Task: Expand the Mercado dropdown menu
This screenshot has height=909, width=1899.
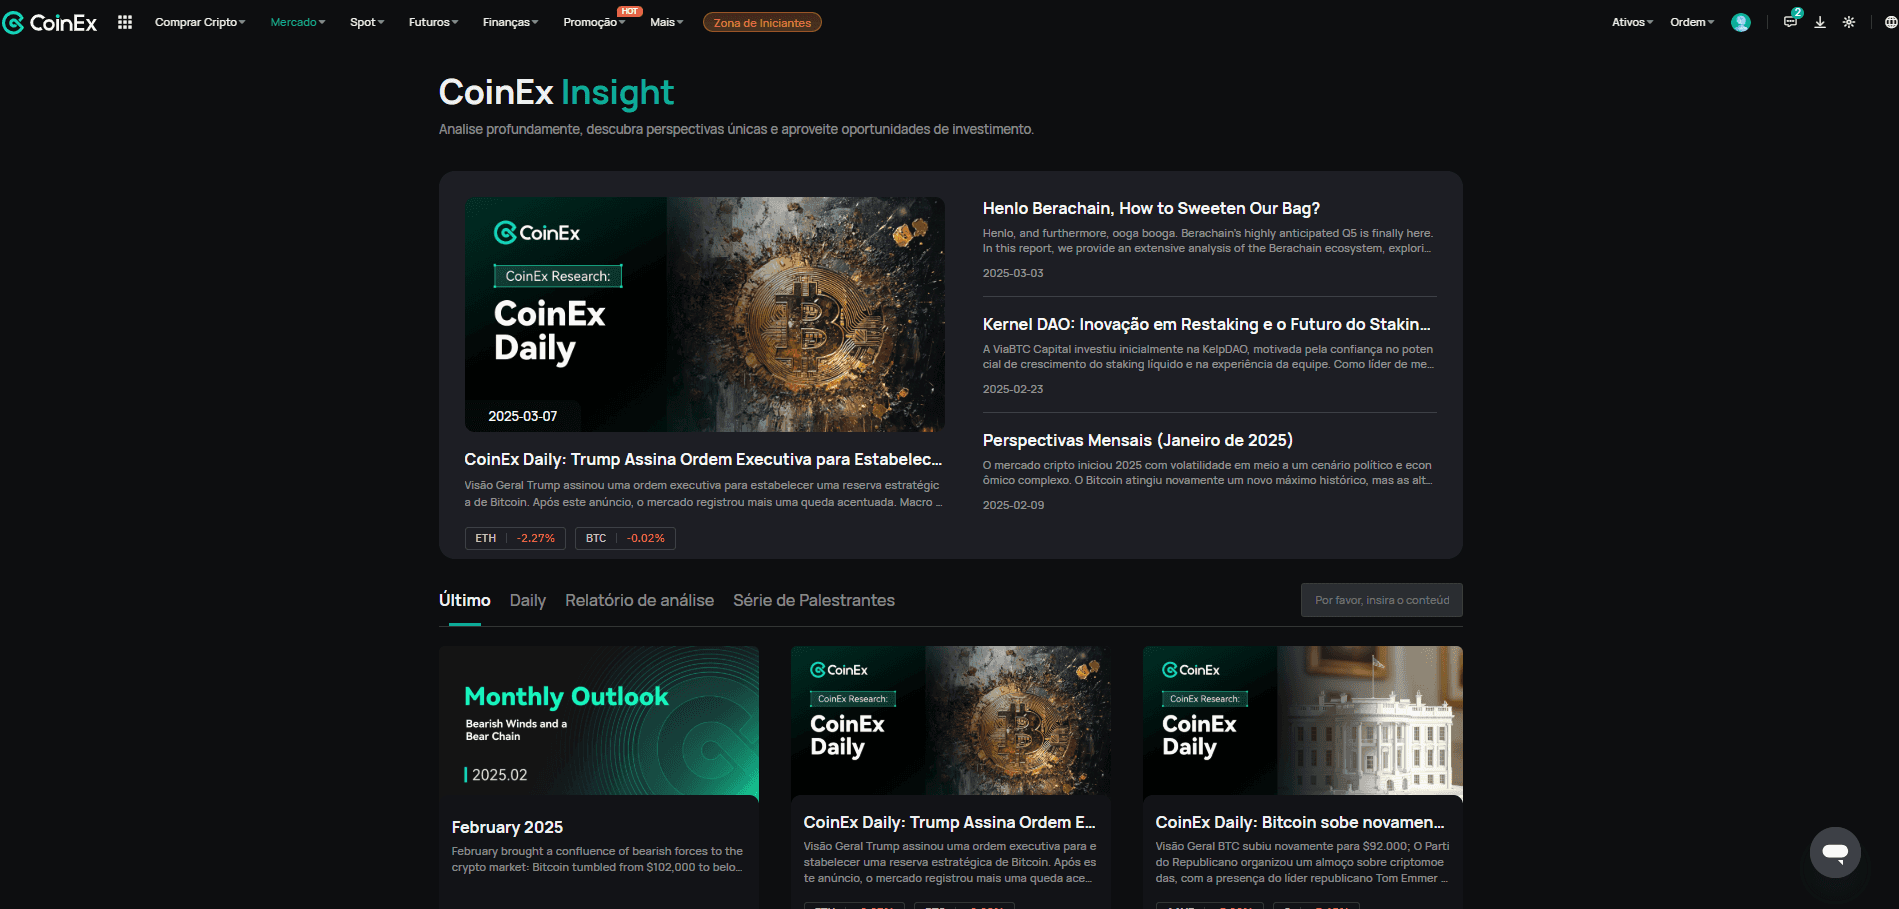Action: point(298,22)
